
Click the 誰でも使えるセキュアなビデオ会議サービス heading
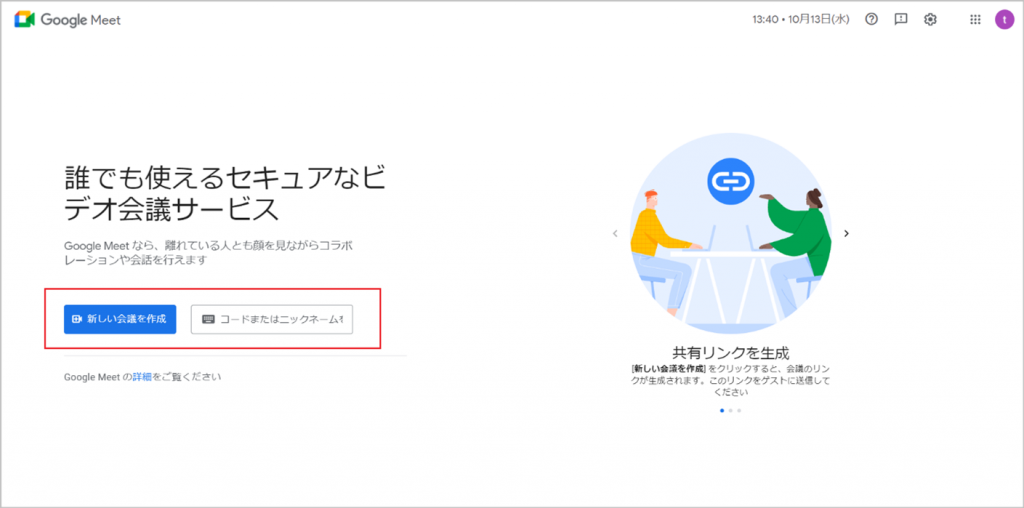[x=225, y=194]
